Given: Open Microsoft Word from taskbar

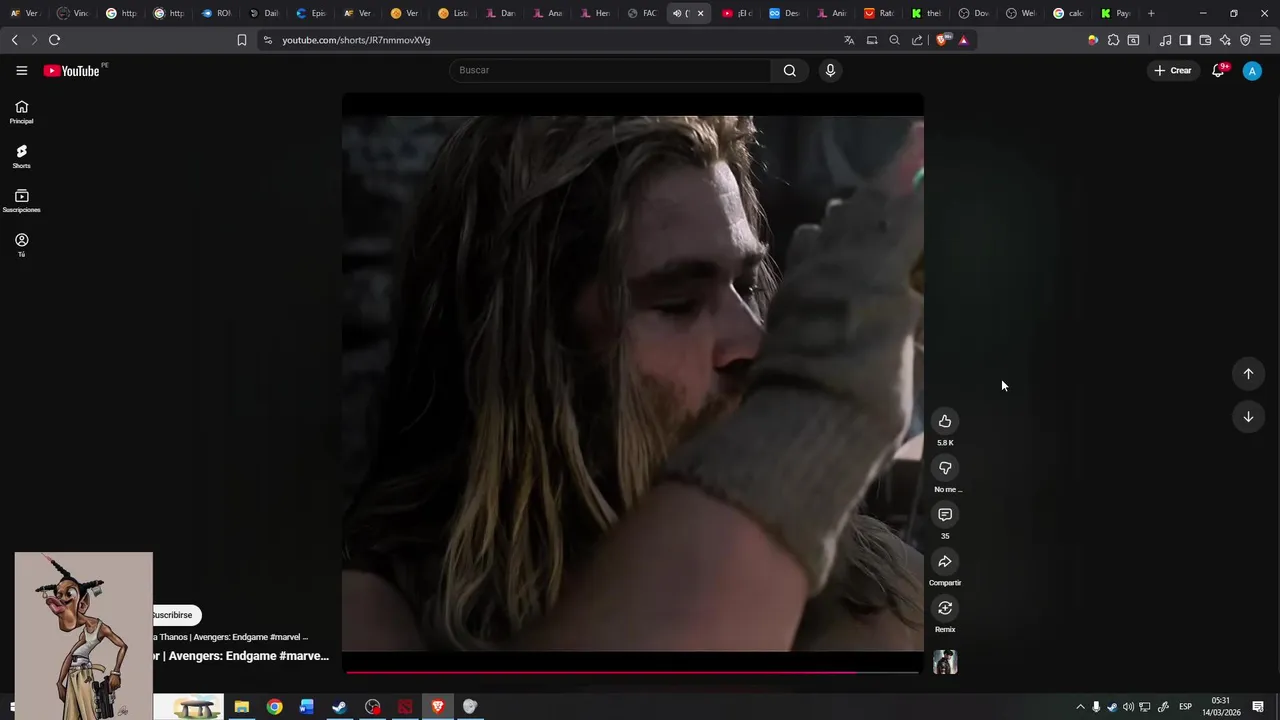Looking at the screenshot, I should point(307,707).
